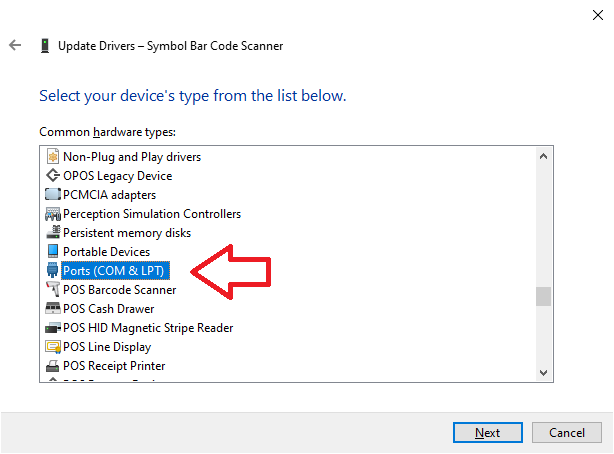The height and width of the screenshot is (454, 614).
Task: Select Non-Plug and Play drivers text
Action: (132, 157)
